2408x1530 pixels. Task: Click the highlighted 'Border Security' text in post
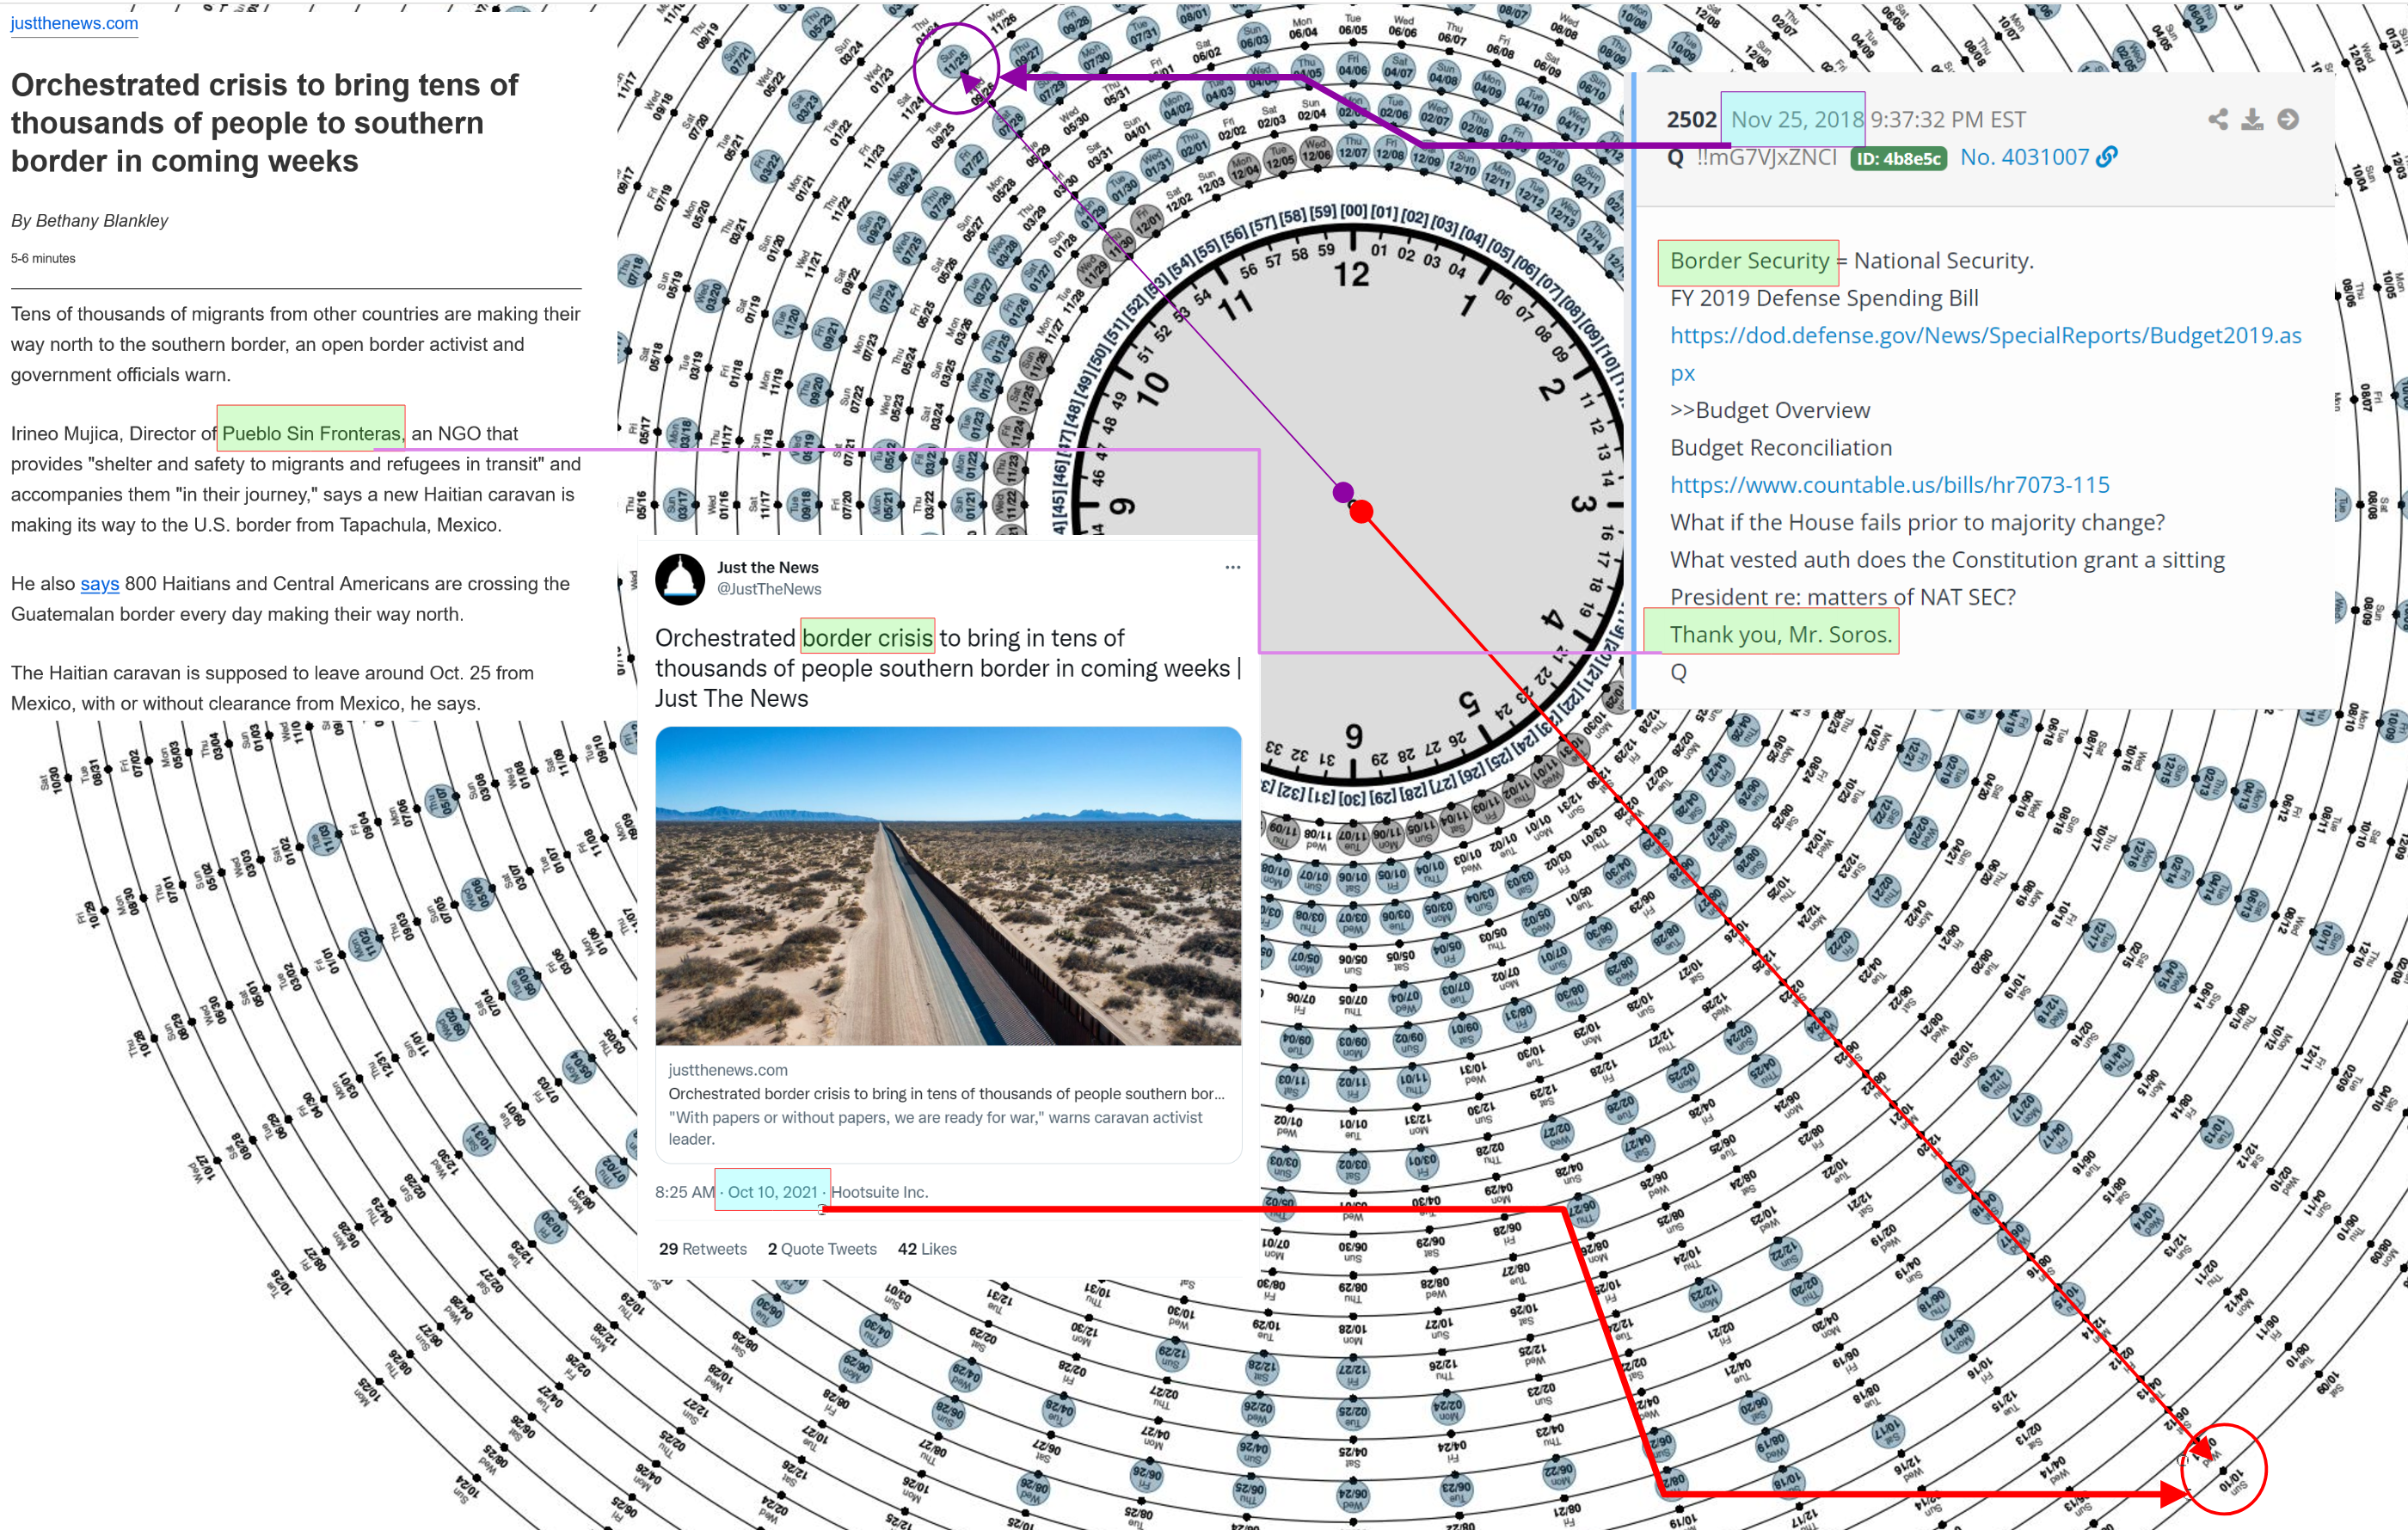tap(1749, 261)
